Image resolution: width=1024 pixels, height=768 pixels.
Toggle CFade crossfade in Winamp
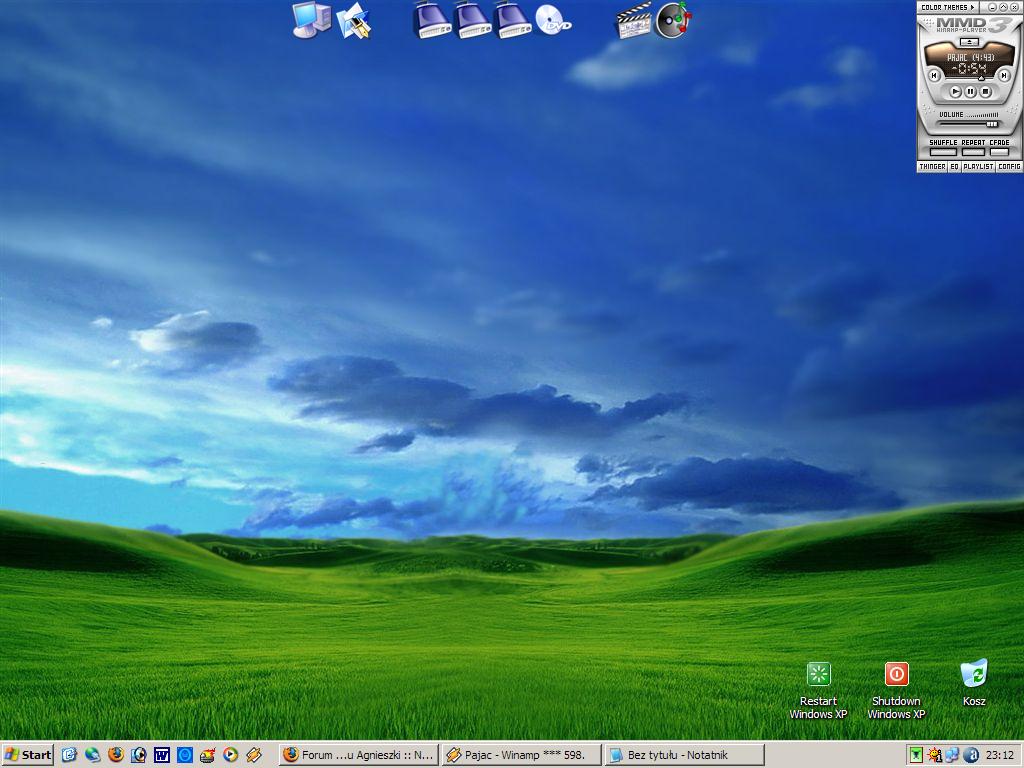pyautogui.click(x=999, y=152)
